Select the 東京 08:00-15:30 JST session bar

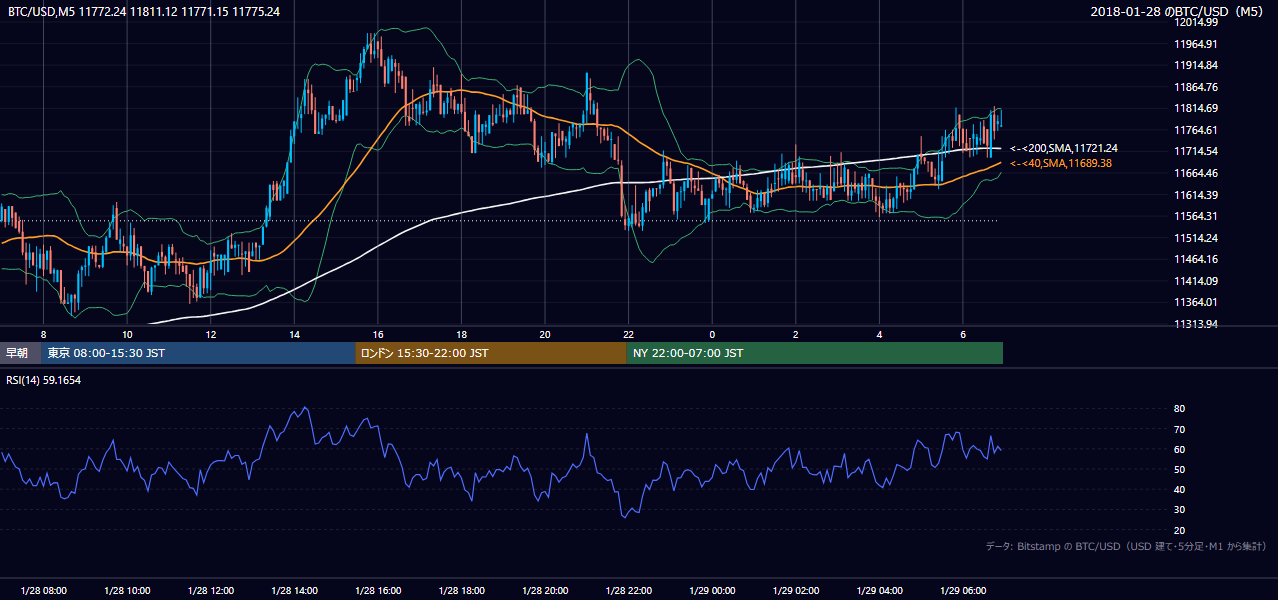pos(198,353)
